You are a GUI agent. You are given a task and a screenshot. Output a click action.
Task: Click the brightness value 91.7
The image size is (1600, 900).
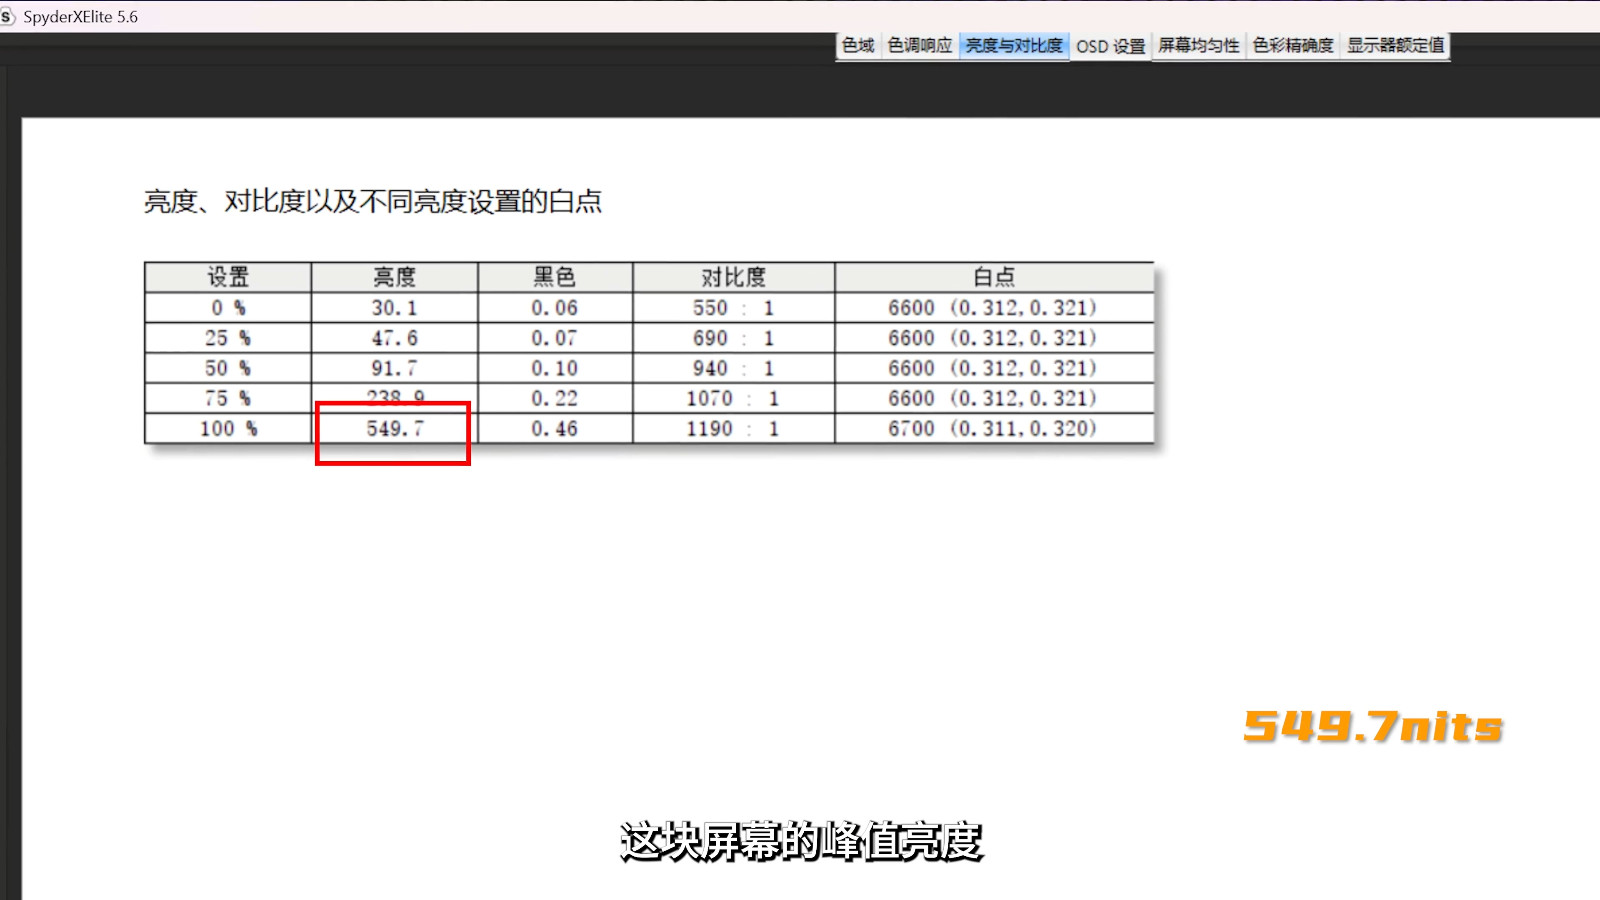[394, 368]
